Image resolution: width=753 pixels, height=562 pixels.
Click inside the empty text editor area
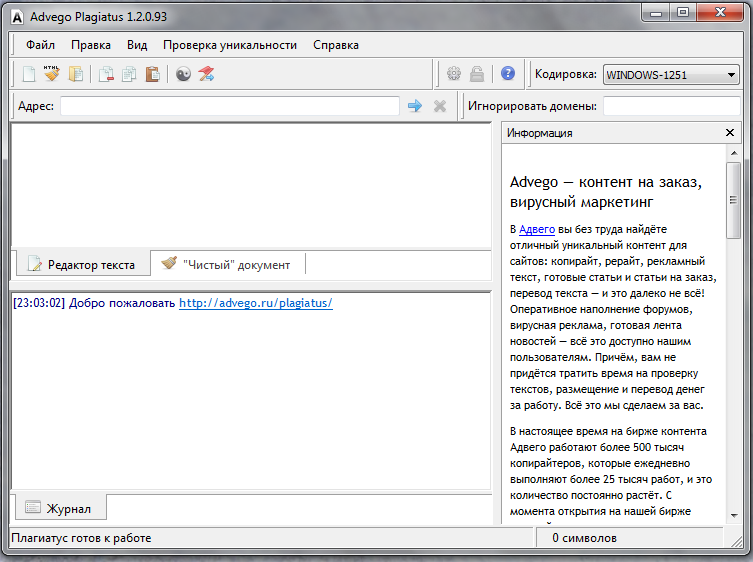pos(251,185)
